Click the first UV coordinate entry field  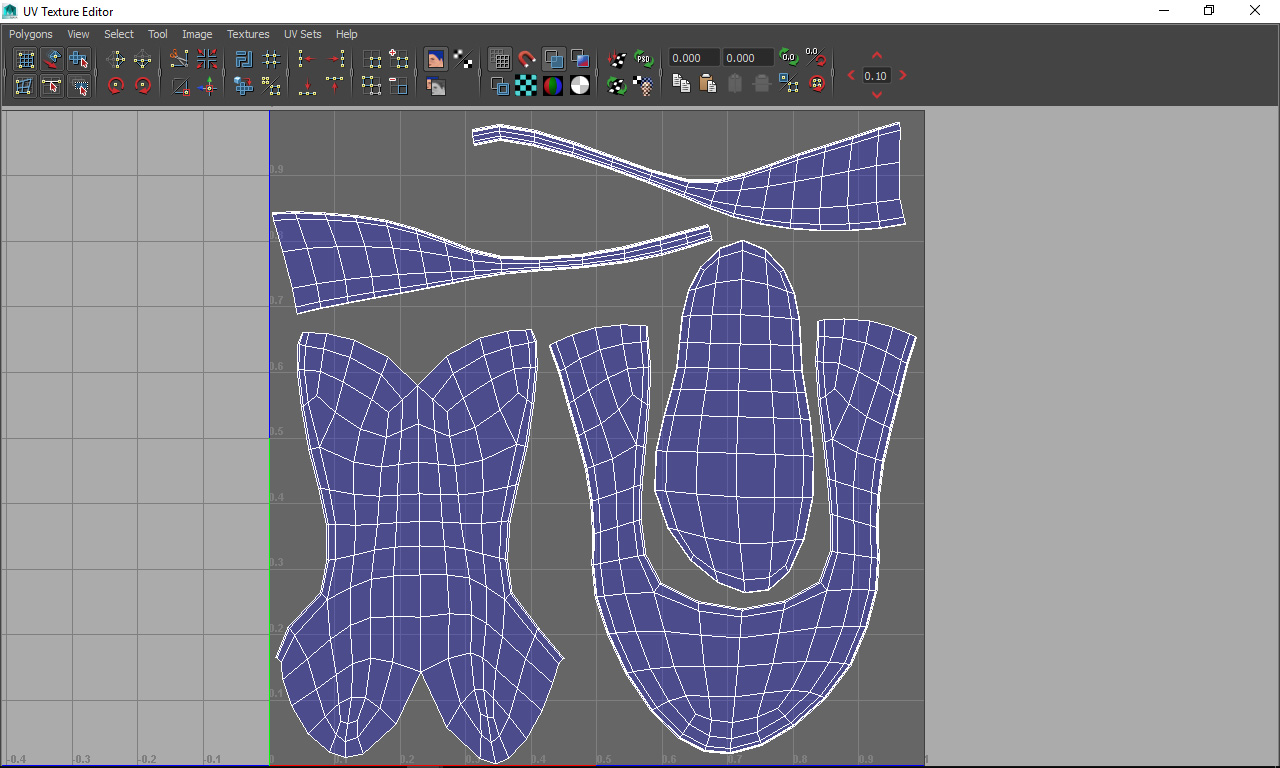click(694, 58)
